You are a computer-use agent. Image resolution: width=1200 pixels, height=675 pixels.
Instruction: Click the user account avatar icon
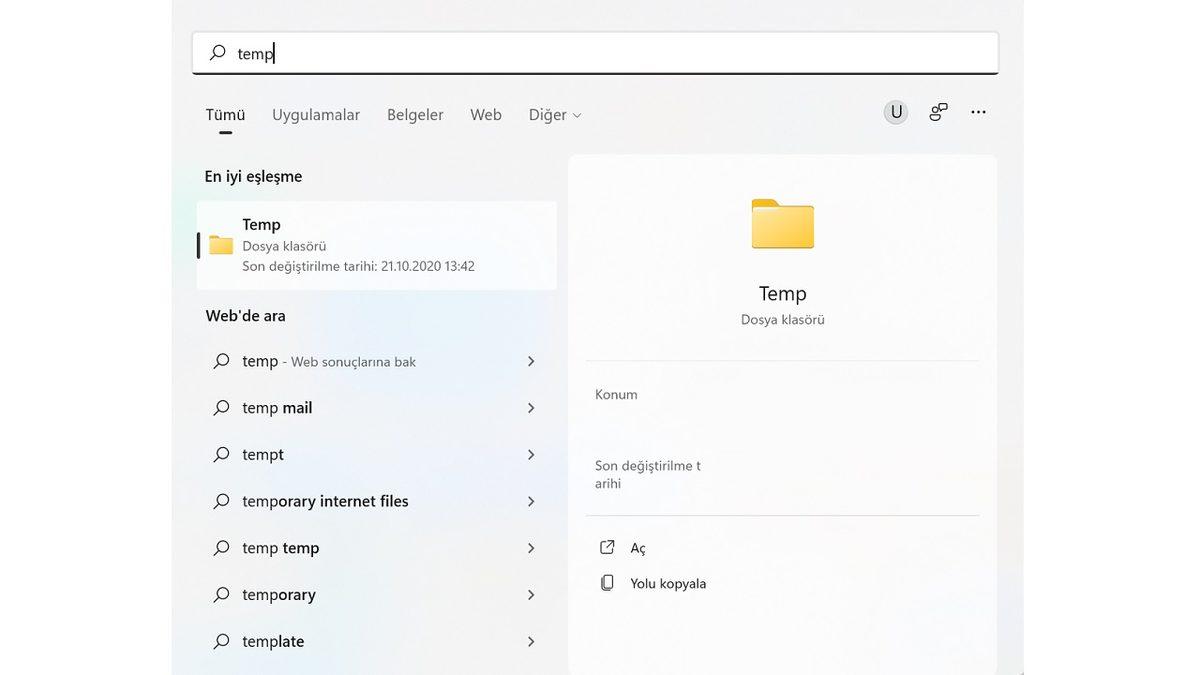click(896, 112)
